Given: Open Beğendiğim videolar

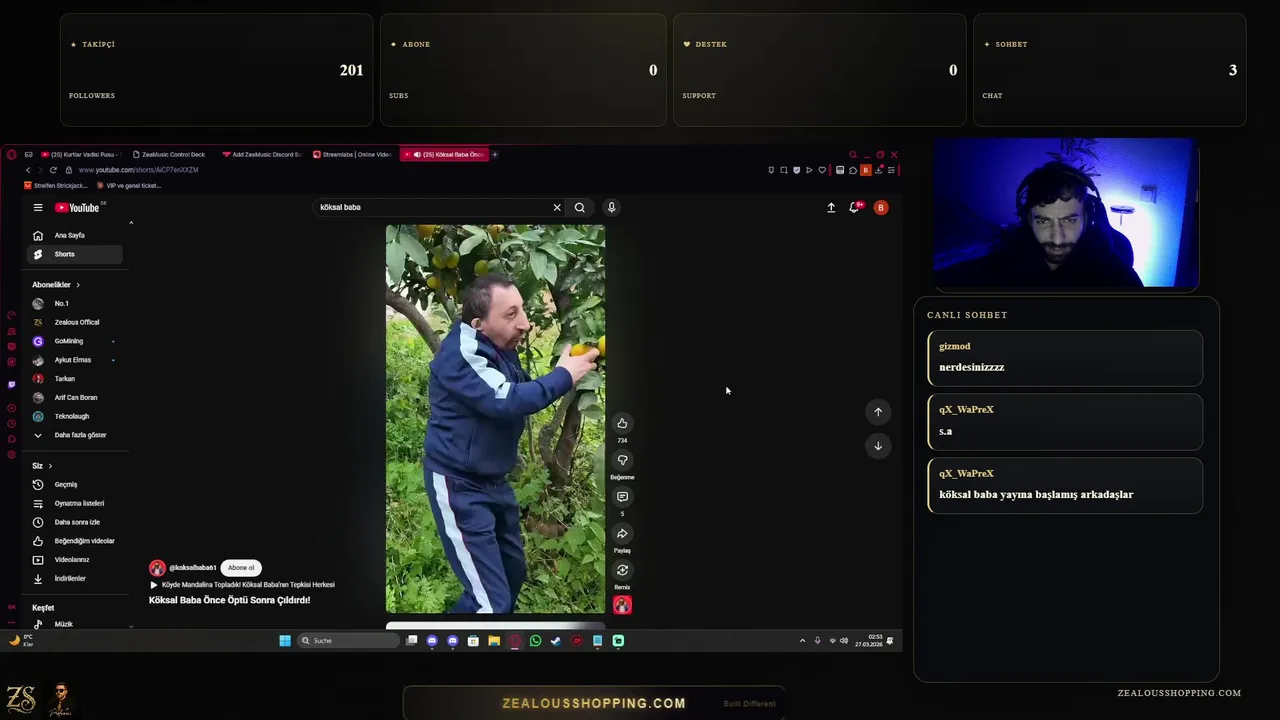Looking at the screenshot, I should 75,541.
